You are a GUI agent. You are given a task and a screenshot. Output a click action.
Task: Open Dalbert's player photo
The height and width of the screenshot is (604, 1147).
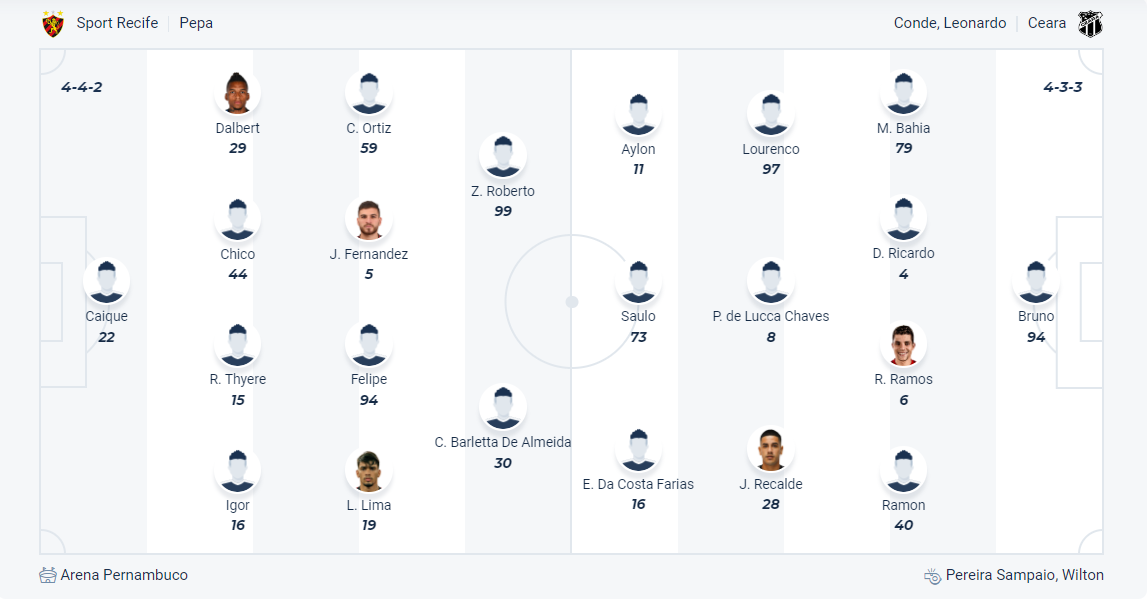tap(237, 94)
